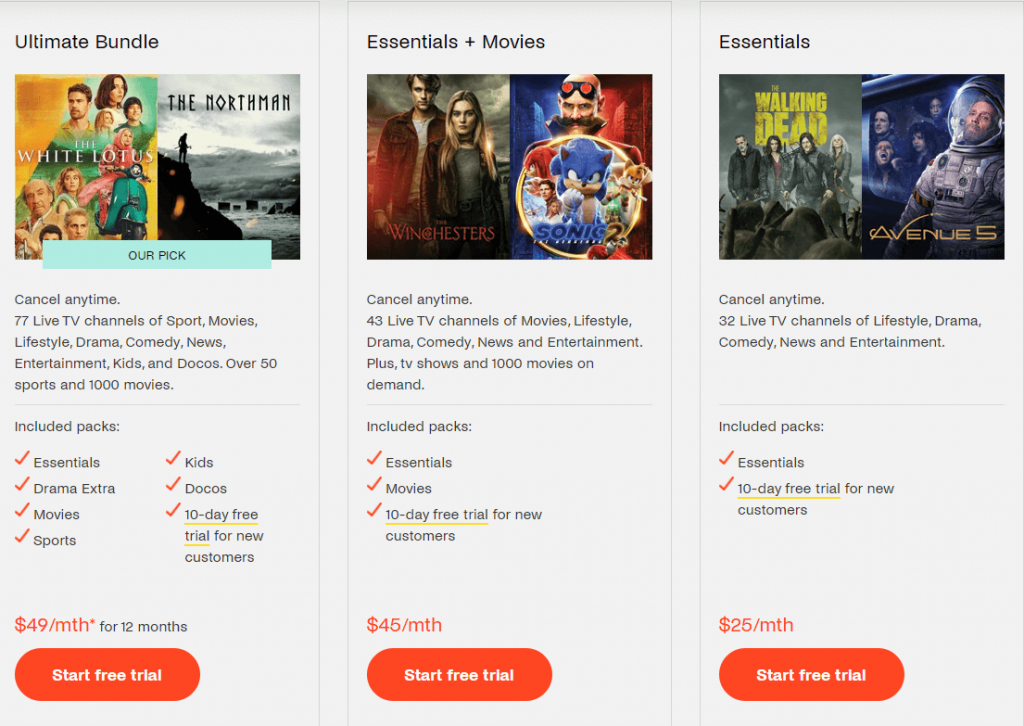1024x726 pixels.
Task: Click the checkmark next to Kids
Action: pos(173,458)
